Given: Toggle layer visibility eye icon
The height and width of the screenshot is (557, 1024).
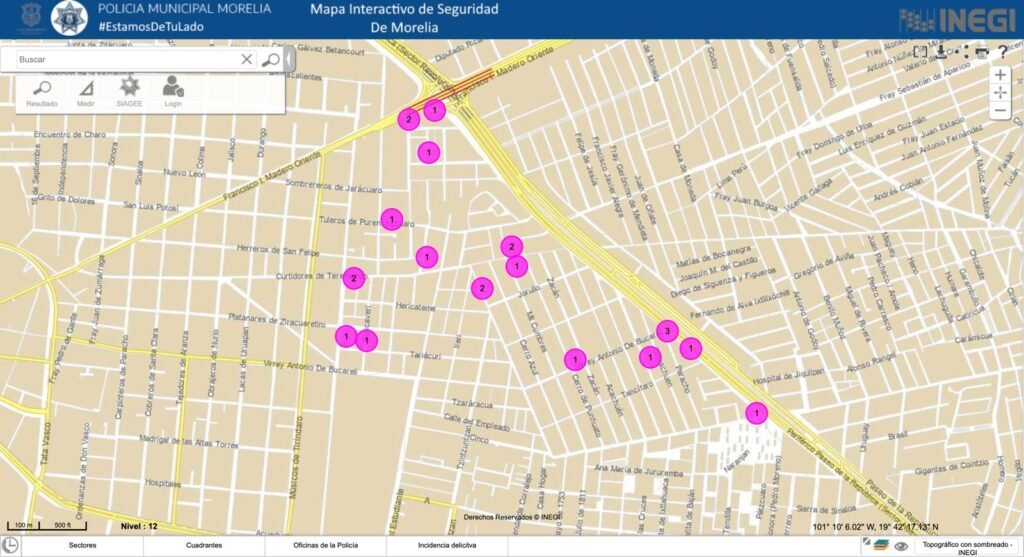Looking at the screenshot, I should tap(901, 546).
